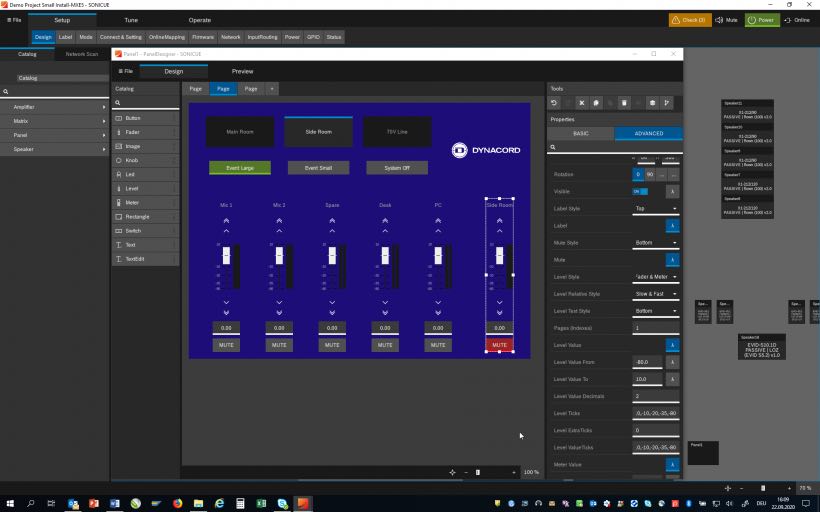This screenshot has width=820, height=512.
Task: Switch to the Preview tab
Action: (242, 72)
